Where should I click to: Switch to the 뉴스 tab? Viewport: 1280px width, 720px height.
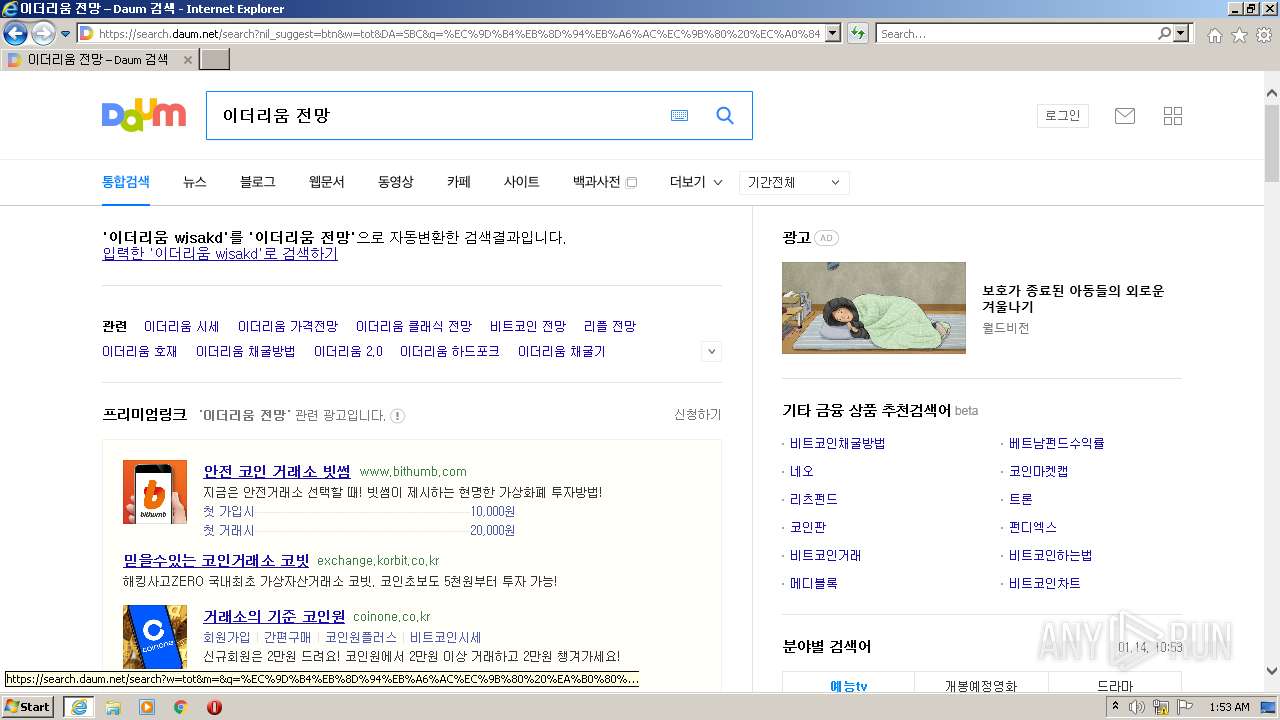[195, 182]
